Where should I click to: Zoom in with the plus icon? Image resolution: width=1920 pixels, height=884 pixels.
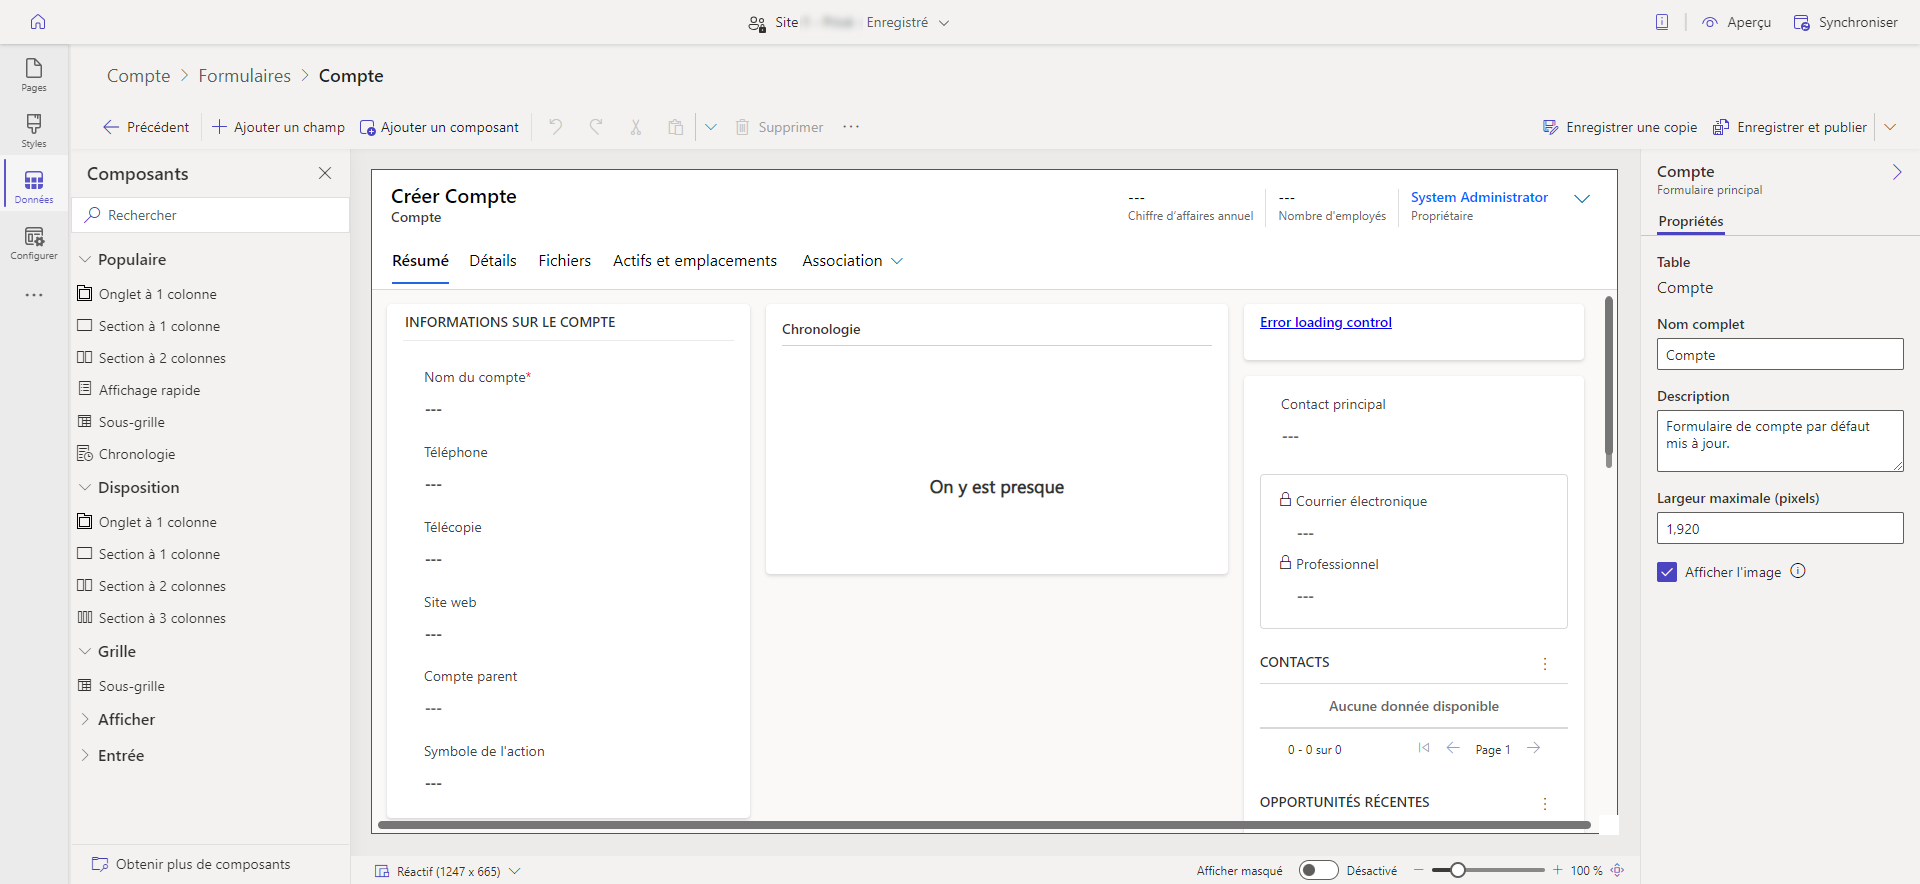[x=1557, y=870]
